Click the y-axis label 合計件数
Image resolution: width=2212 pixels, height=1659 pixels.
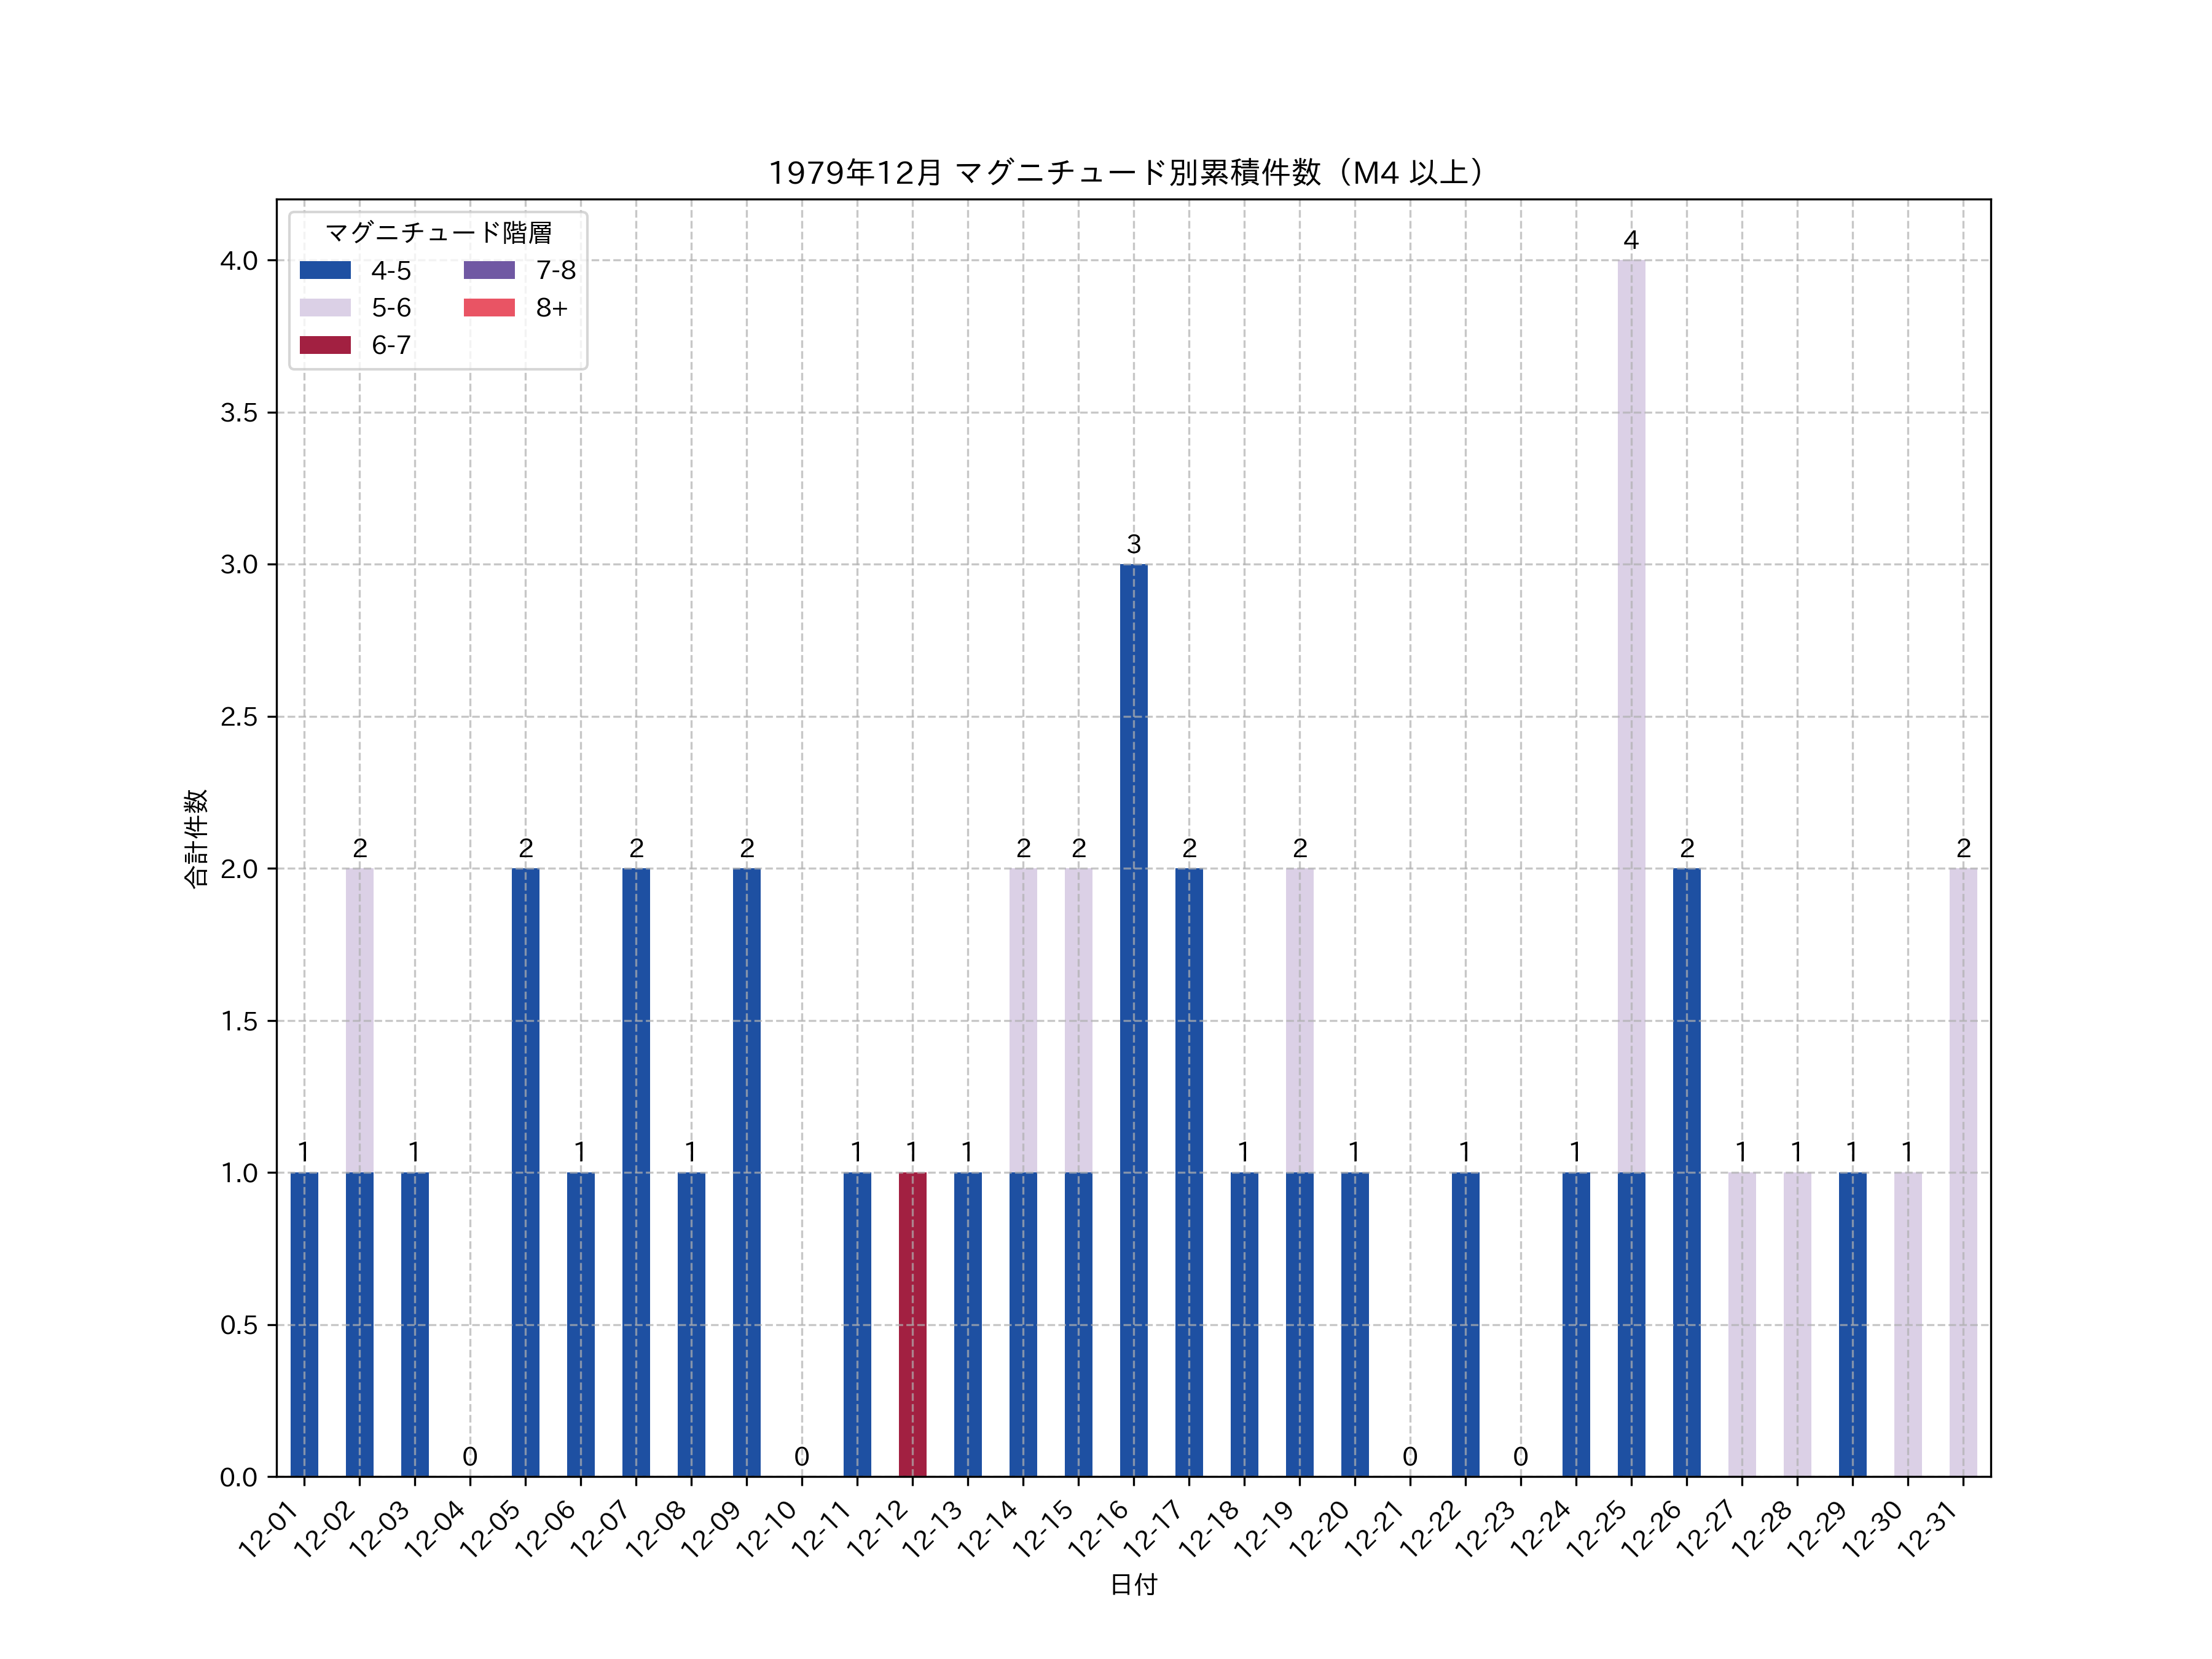tap(195, 838)
